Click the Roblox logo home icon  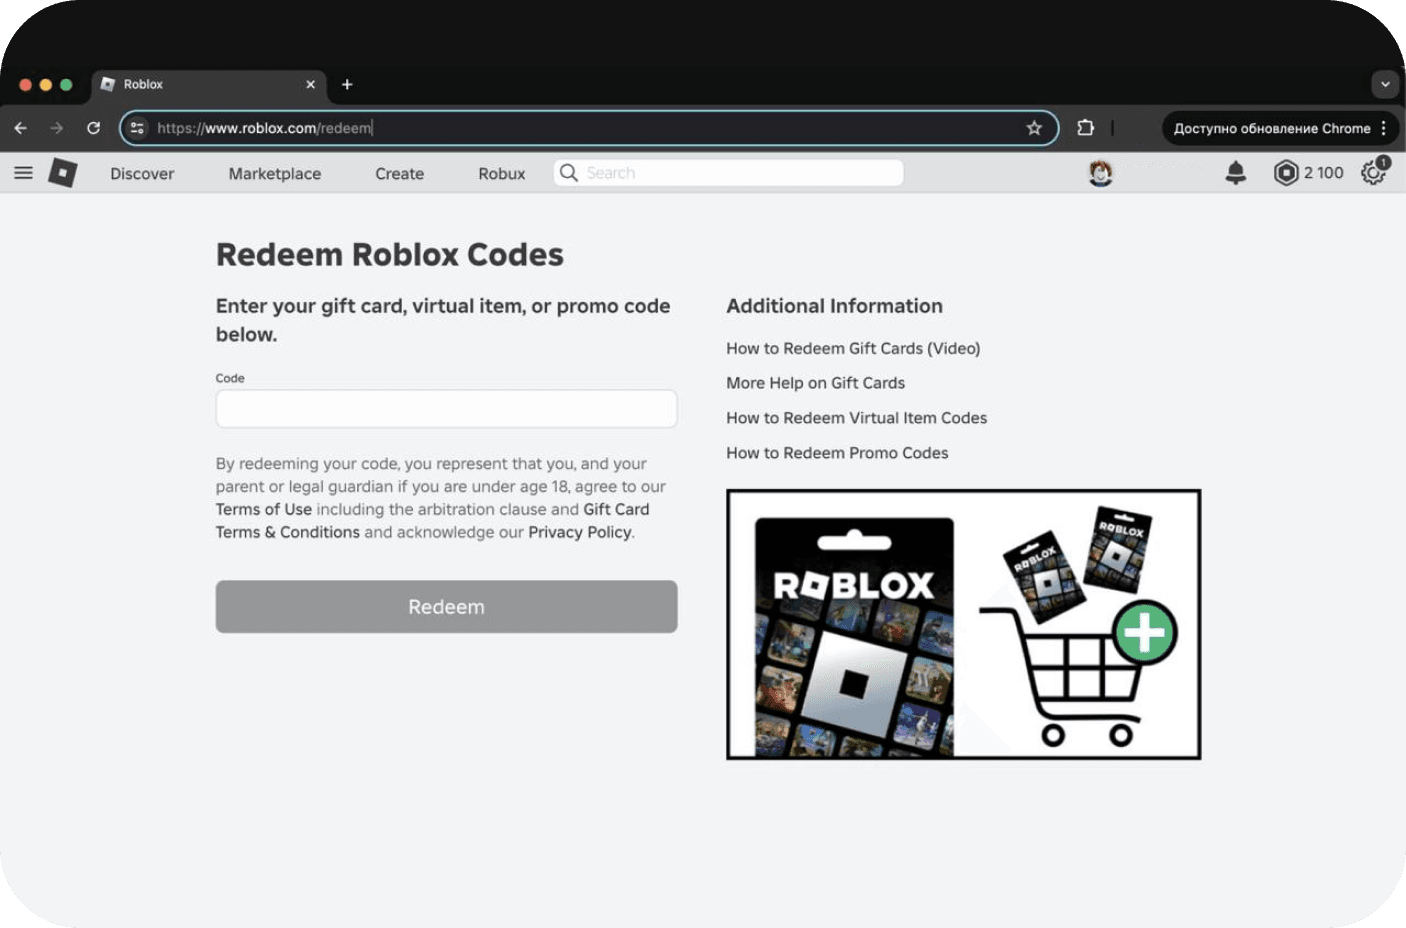click(x=62, y=173)
